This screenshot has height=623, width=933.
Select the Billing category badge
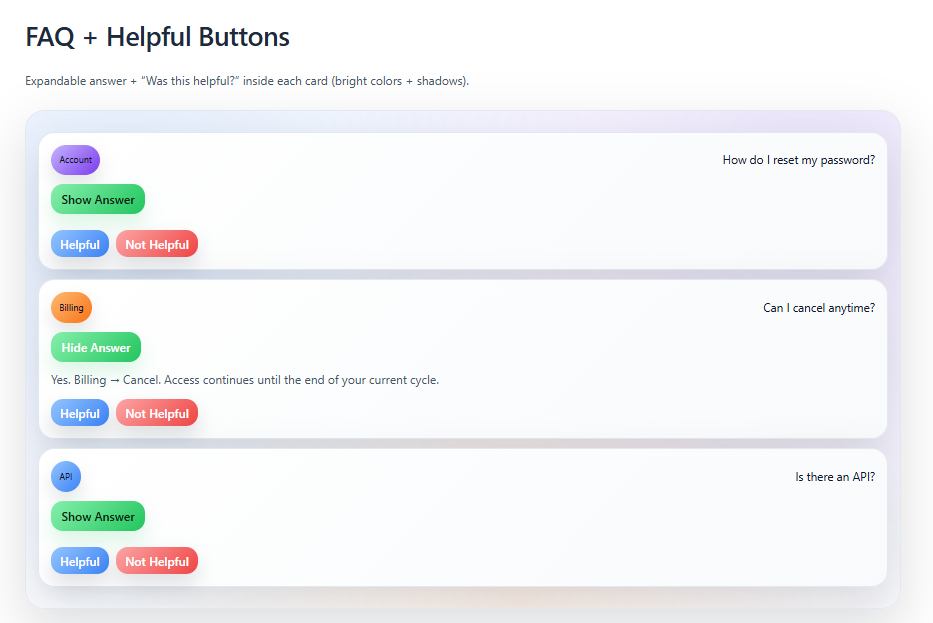(x=71, y=307)
